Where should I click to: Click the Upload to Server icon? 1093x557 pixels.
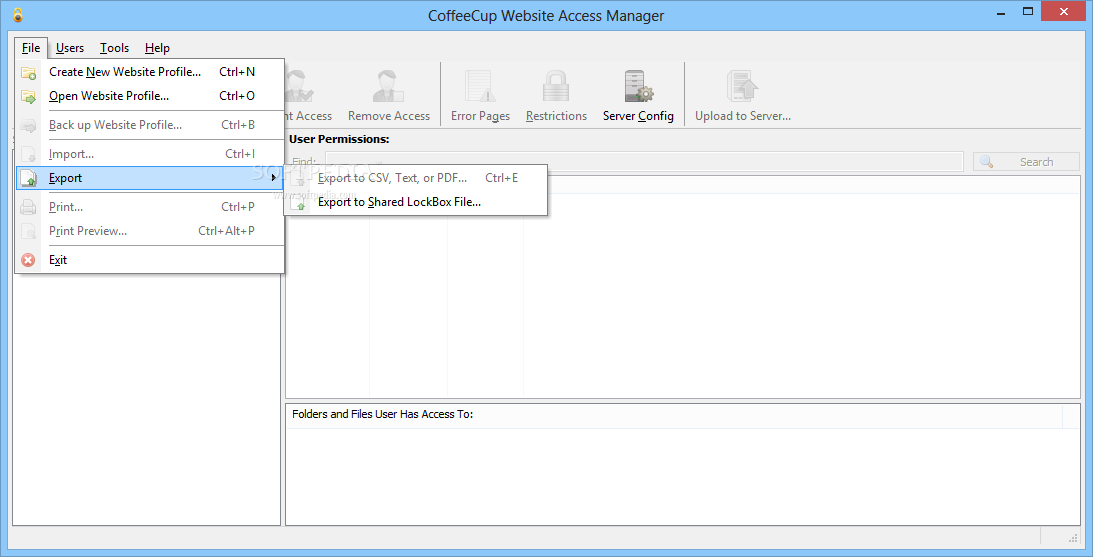click(x=742, y=86)
